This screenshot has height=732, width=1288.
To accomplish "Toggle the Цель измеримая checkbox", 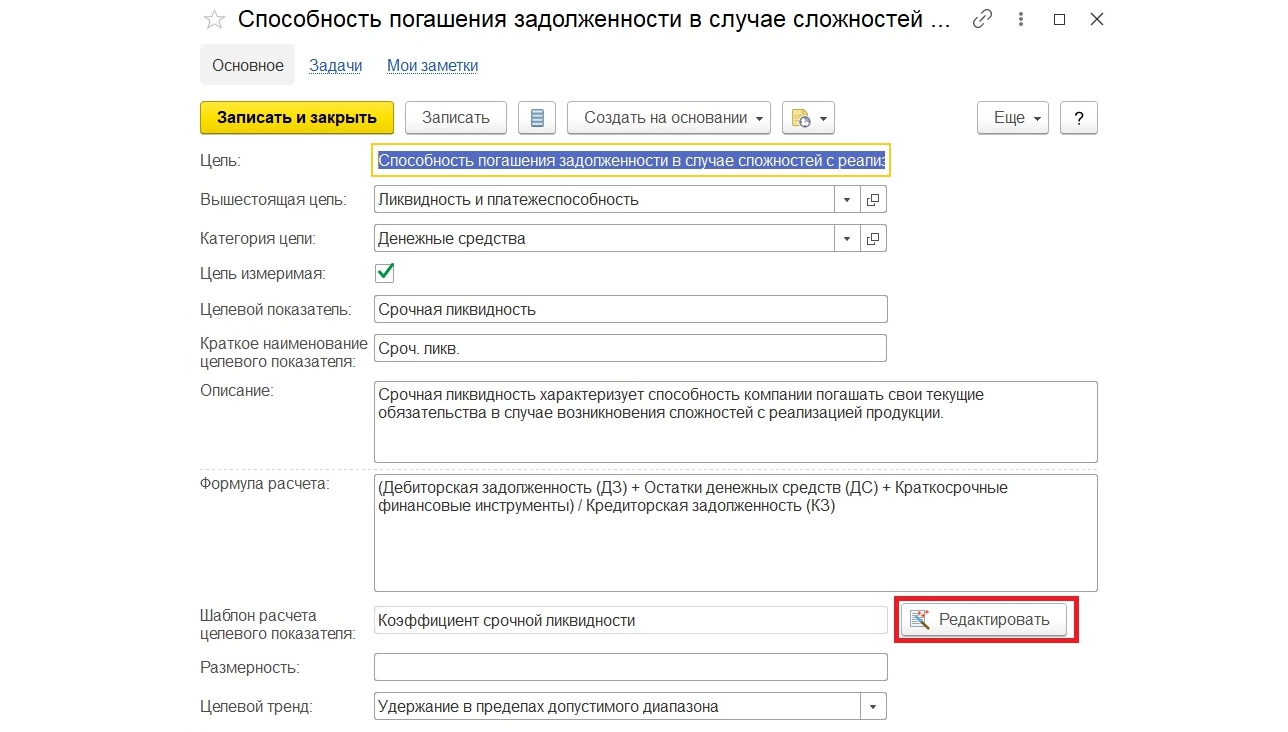I will (384, 273).
